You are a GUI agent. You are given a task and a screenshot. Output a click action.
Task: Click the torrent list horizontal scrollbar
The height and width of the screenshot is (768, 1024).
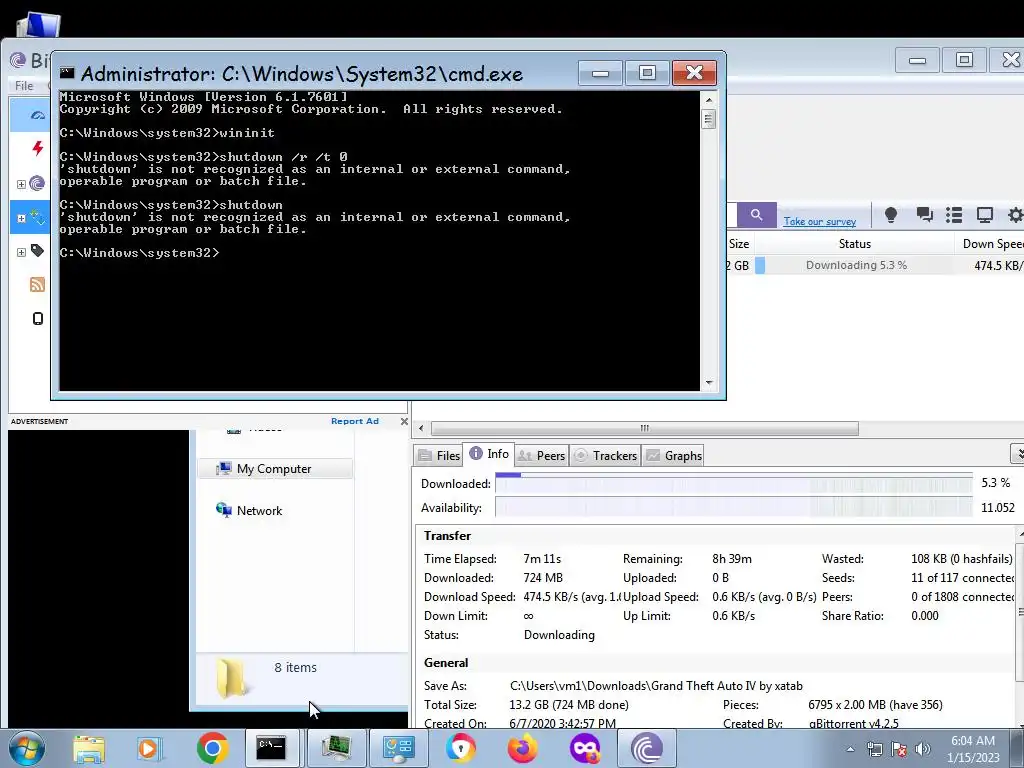[645, 428]
